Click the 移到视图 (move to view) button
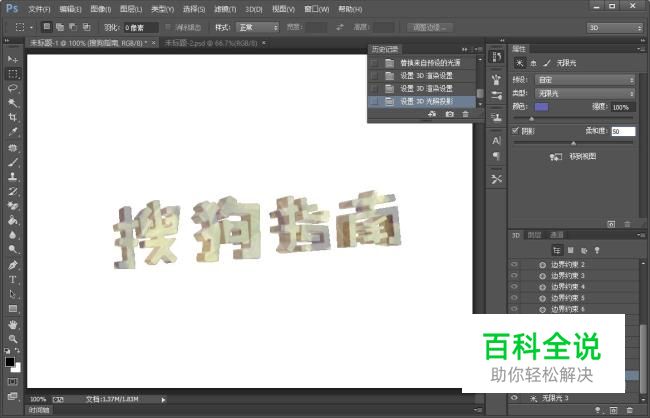 pos(573,157)
